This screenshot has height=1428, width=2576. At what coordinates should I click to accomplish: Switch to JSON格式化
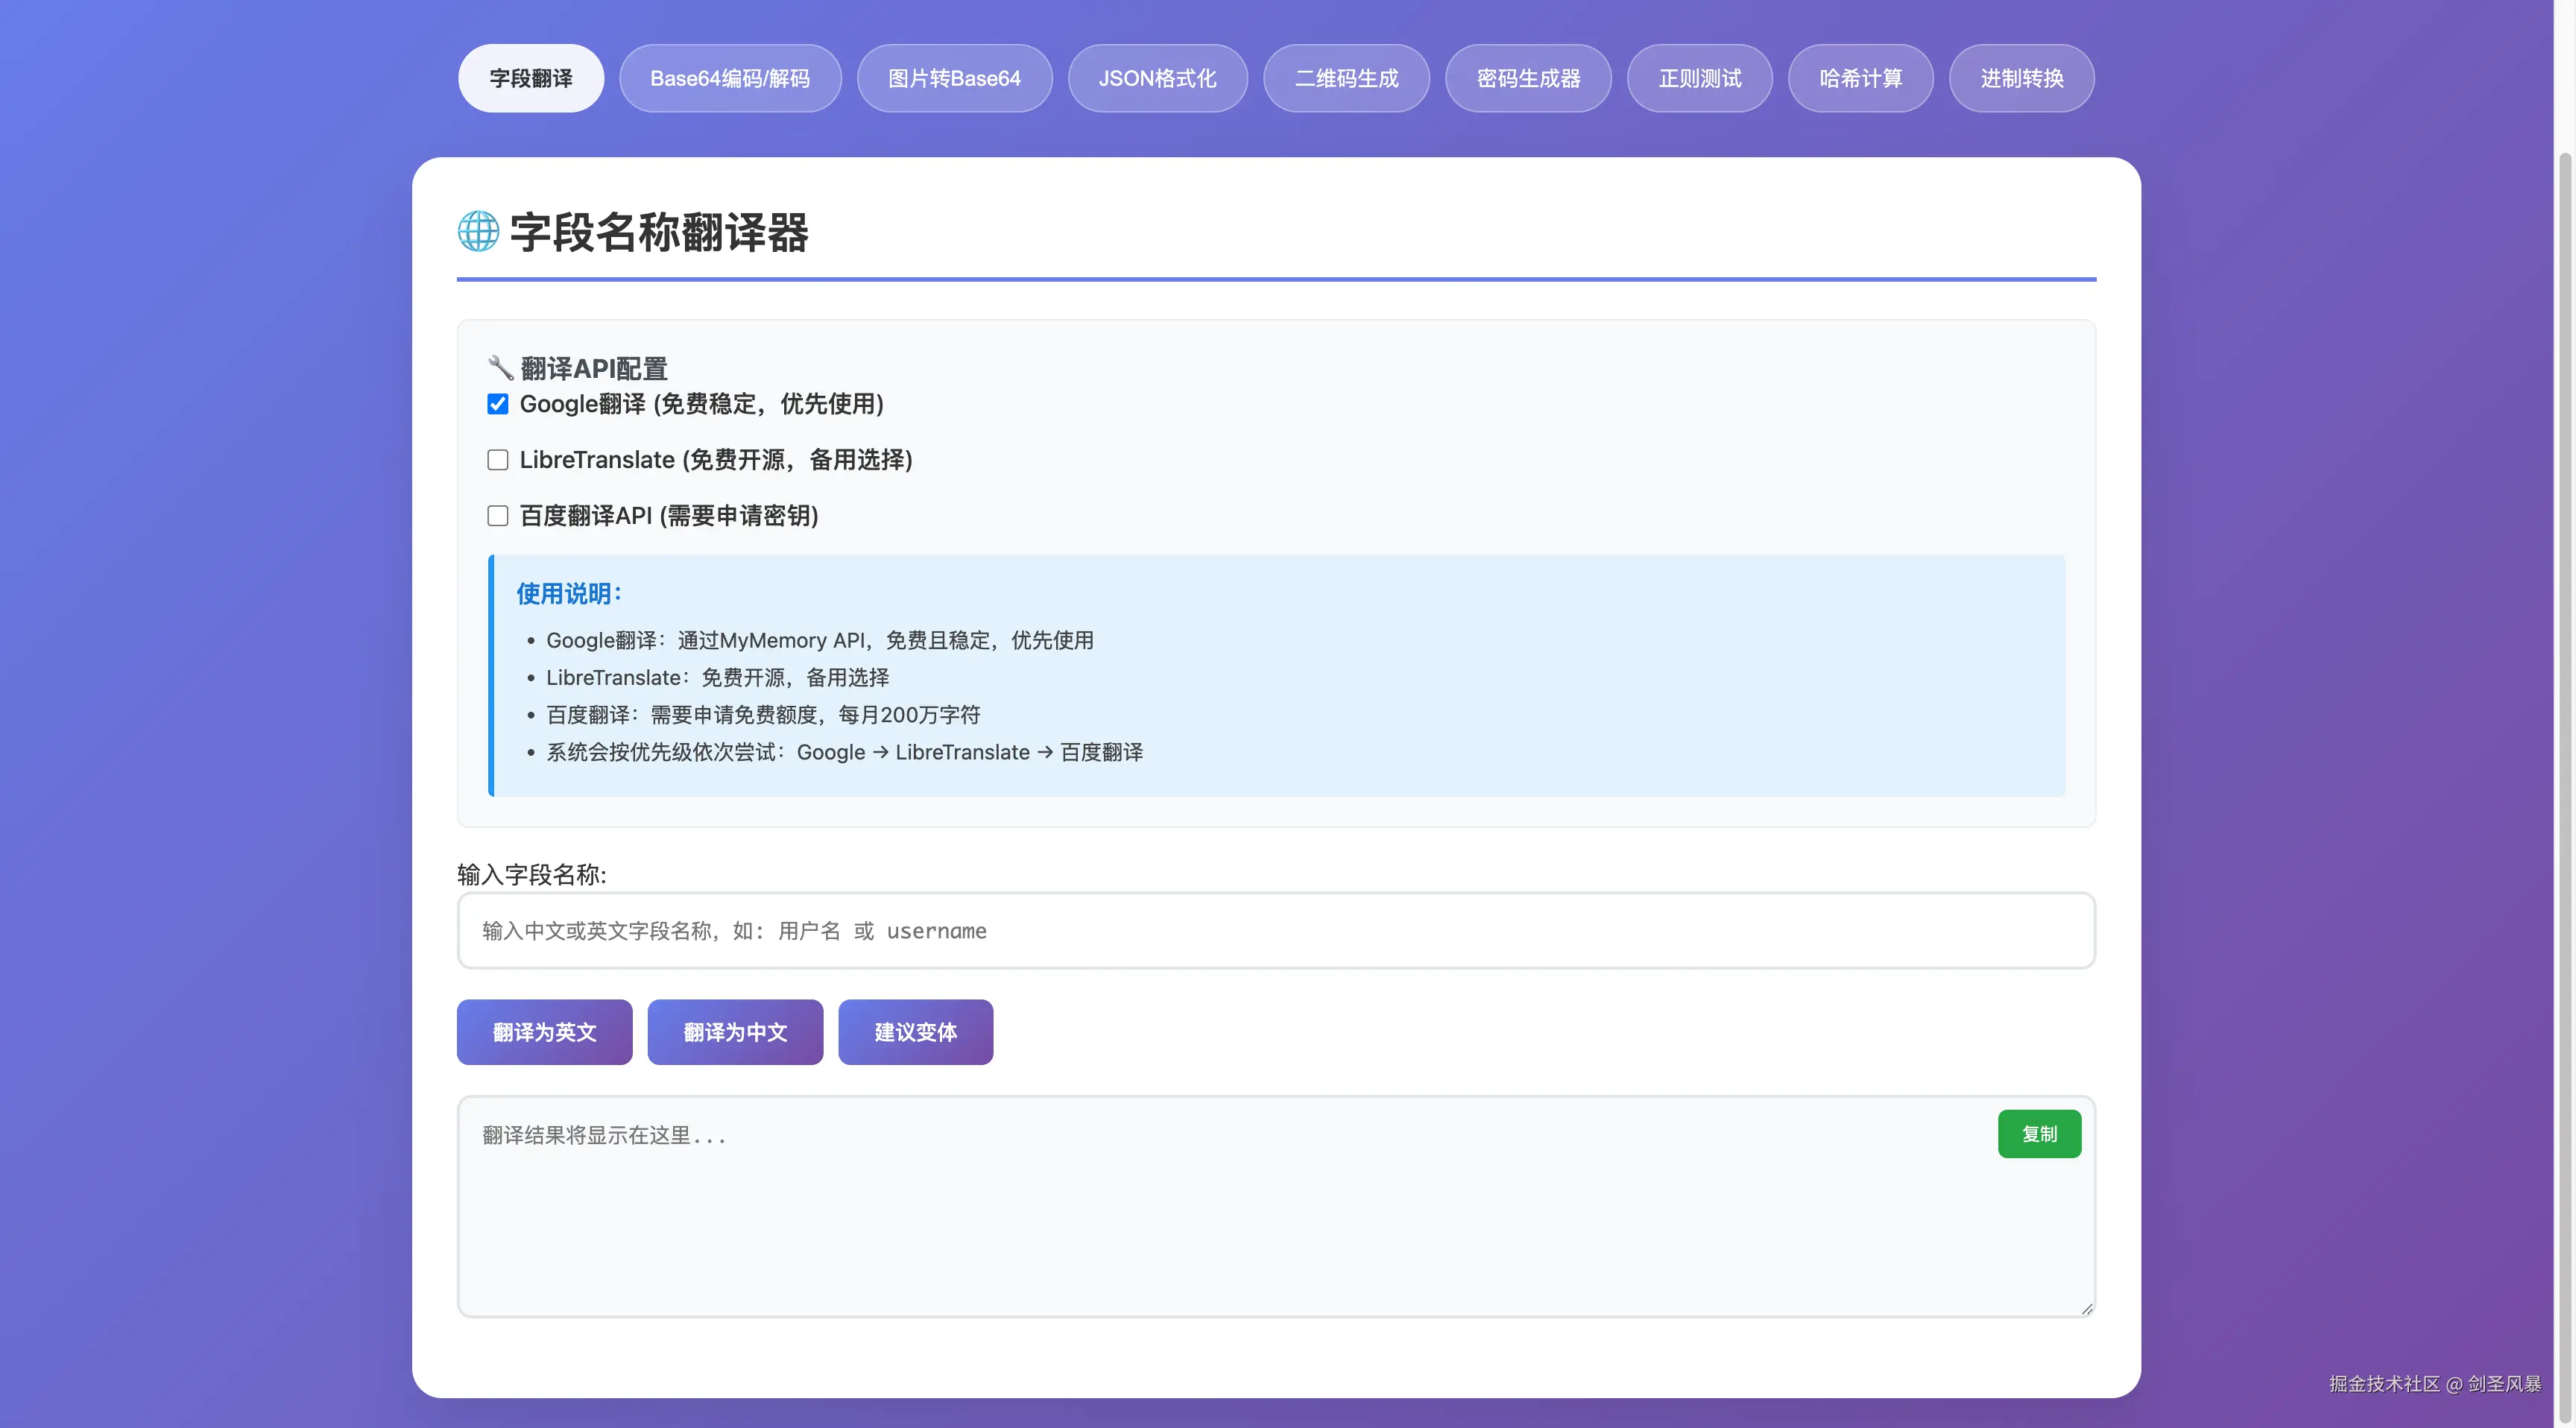pos(1157,78)
